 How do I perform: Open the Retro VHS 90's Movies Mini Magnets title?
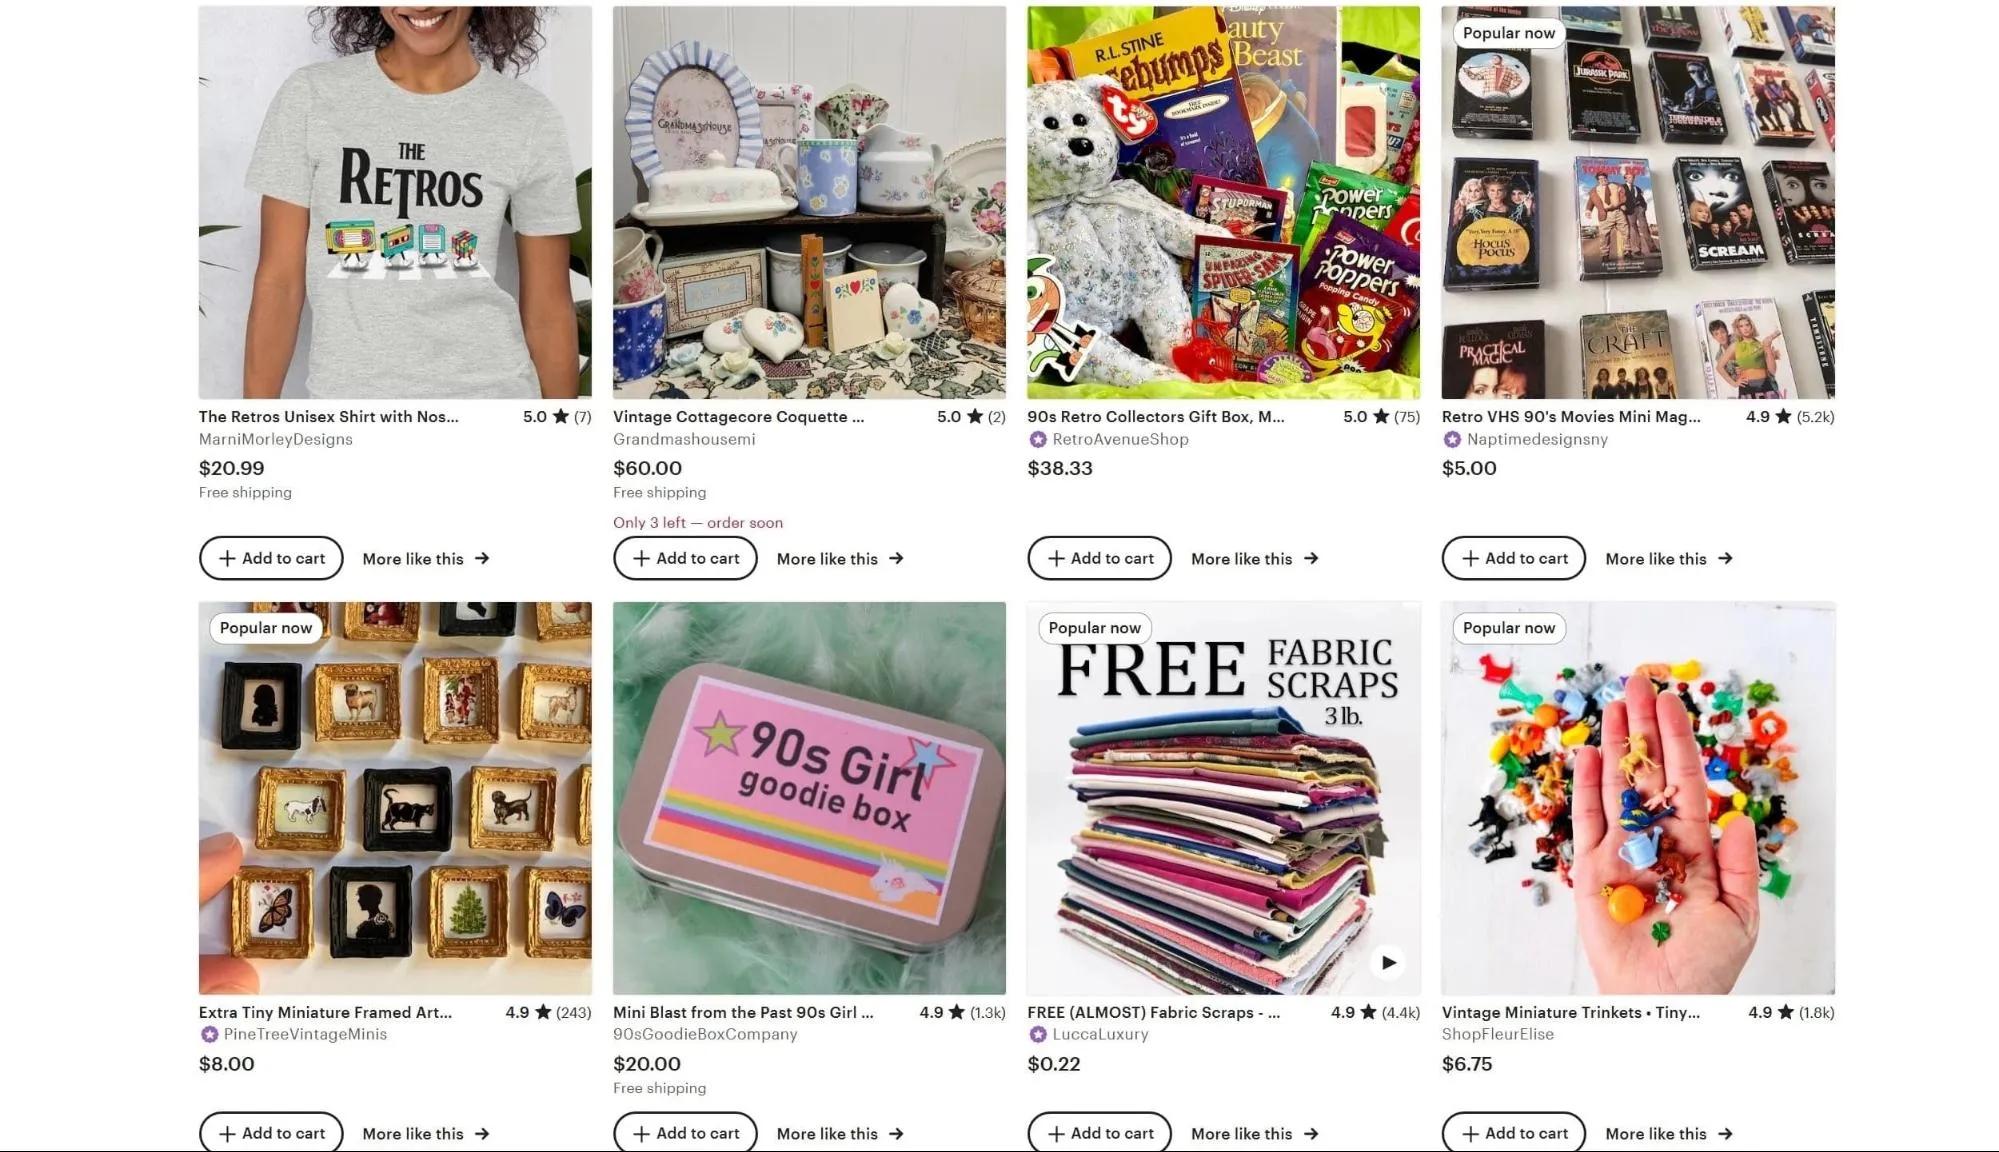1570,416
